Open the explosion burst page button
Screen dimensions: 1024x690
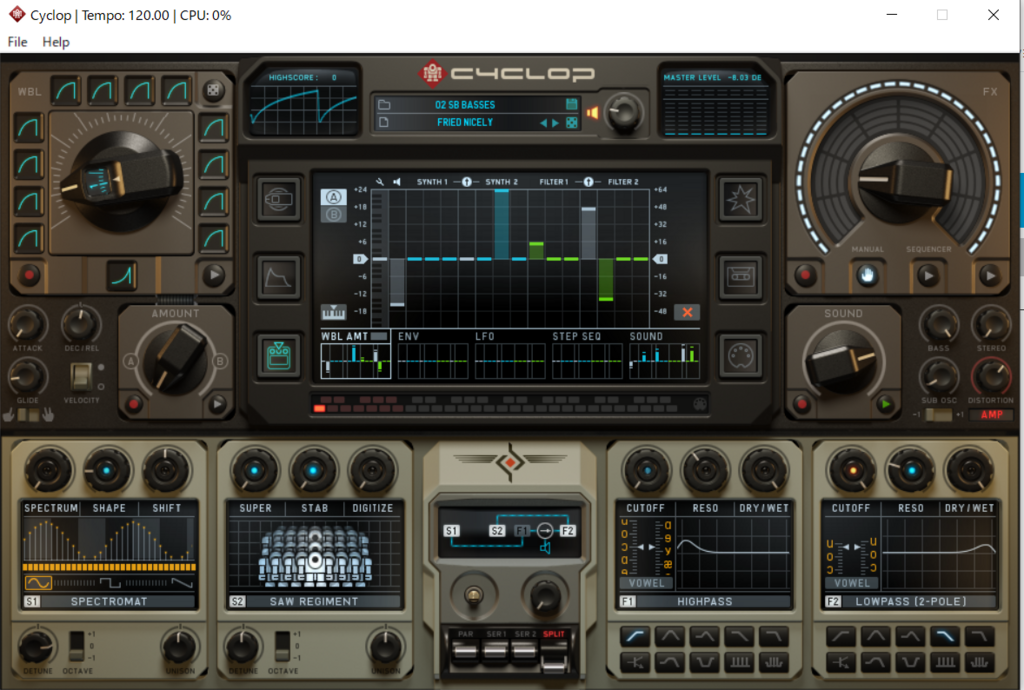tap(741, 199)
